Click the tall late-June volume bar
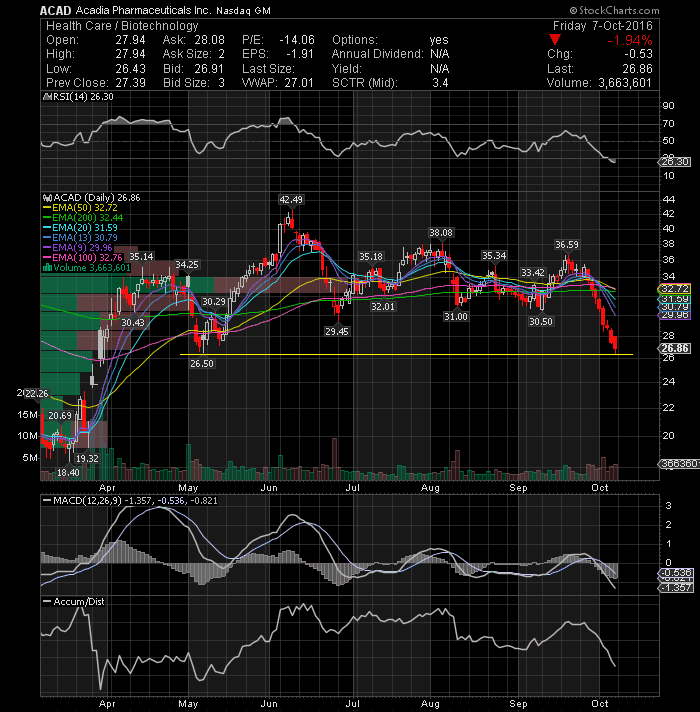This screenshot has height=712, width=700. pos(335,459)
